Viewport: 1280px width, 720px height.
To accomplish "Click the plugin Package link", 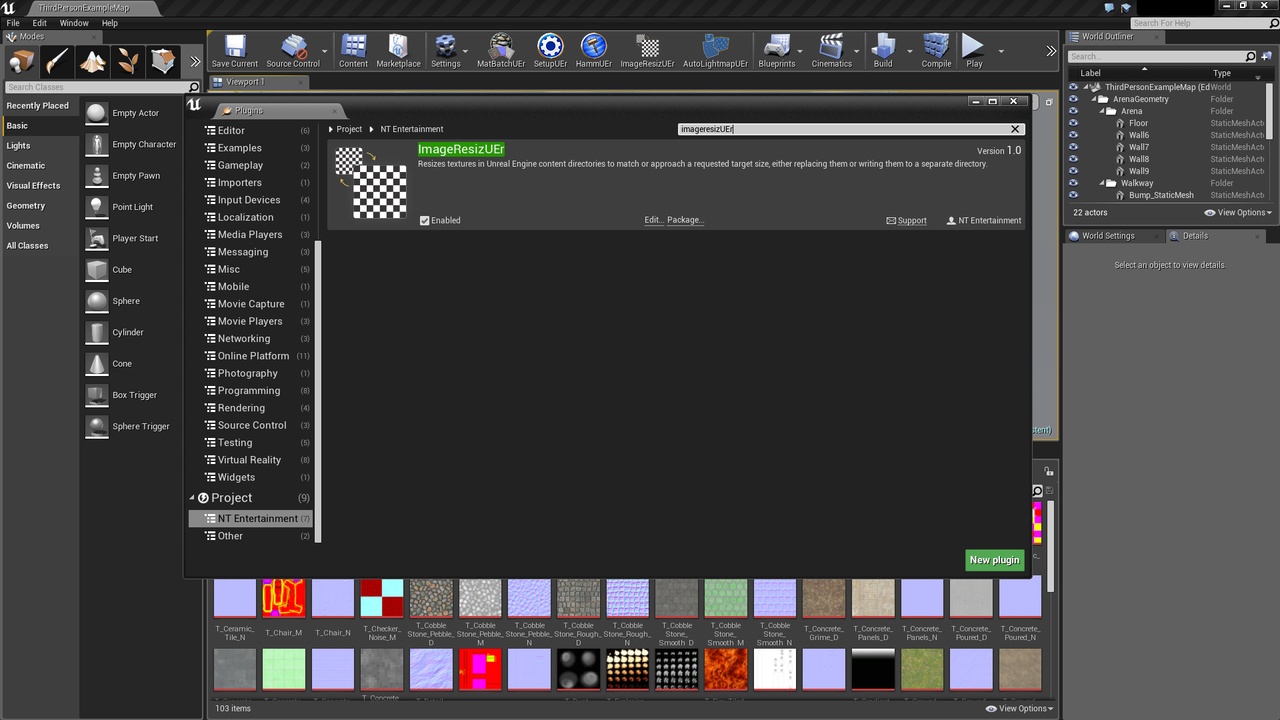I will tap(685, 220).
